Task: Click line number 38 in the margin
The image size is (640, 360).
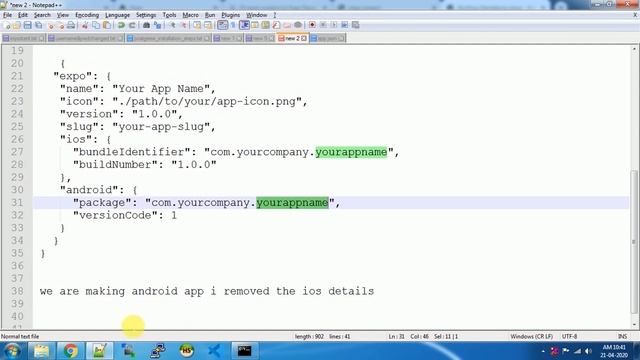Action: (17, 291)
